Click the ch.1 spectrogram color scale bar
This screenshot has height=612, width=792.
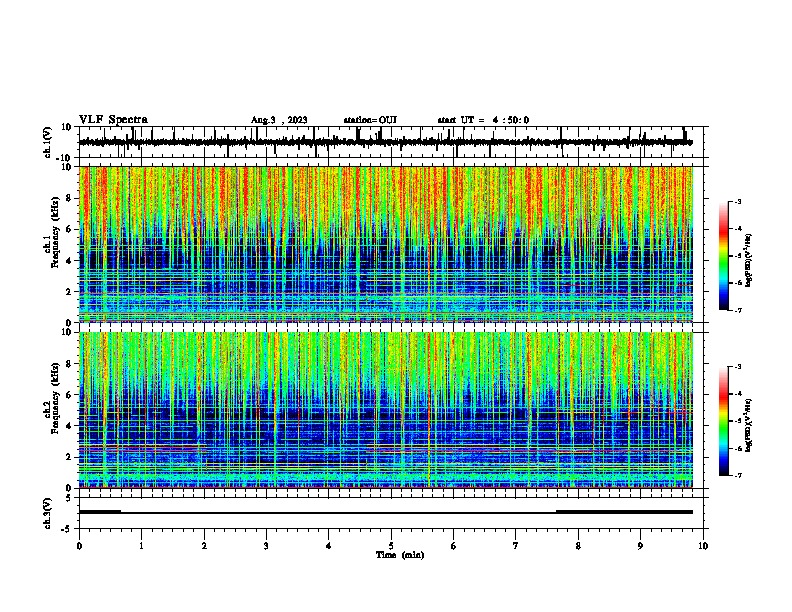724,256
